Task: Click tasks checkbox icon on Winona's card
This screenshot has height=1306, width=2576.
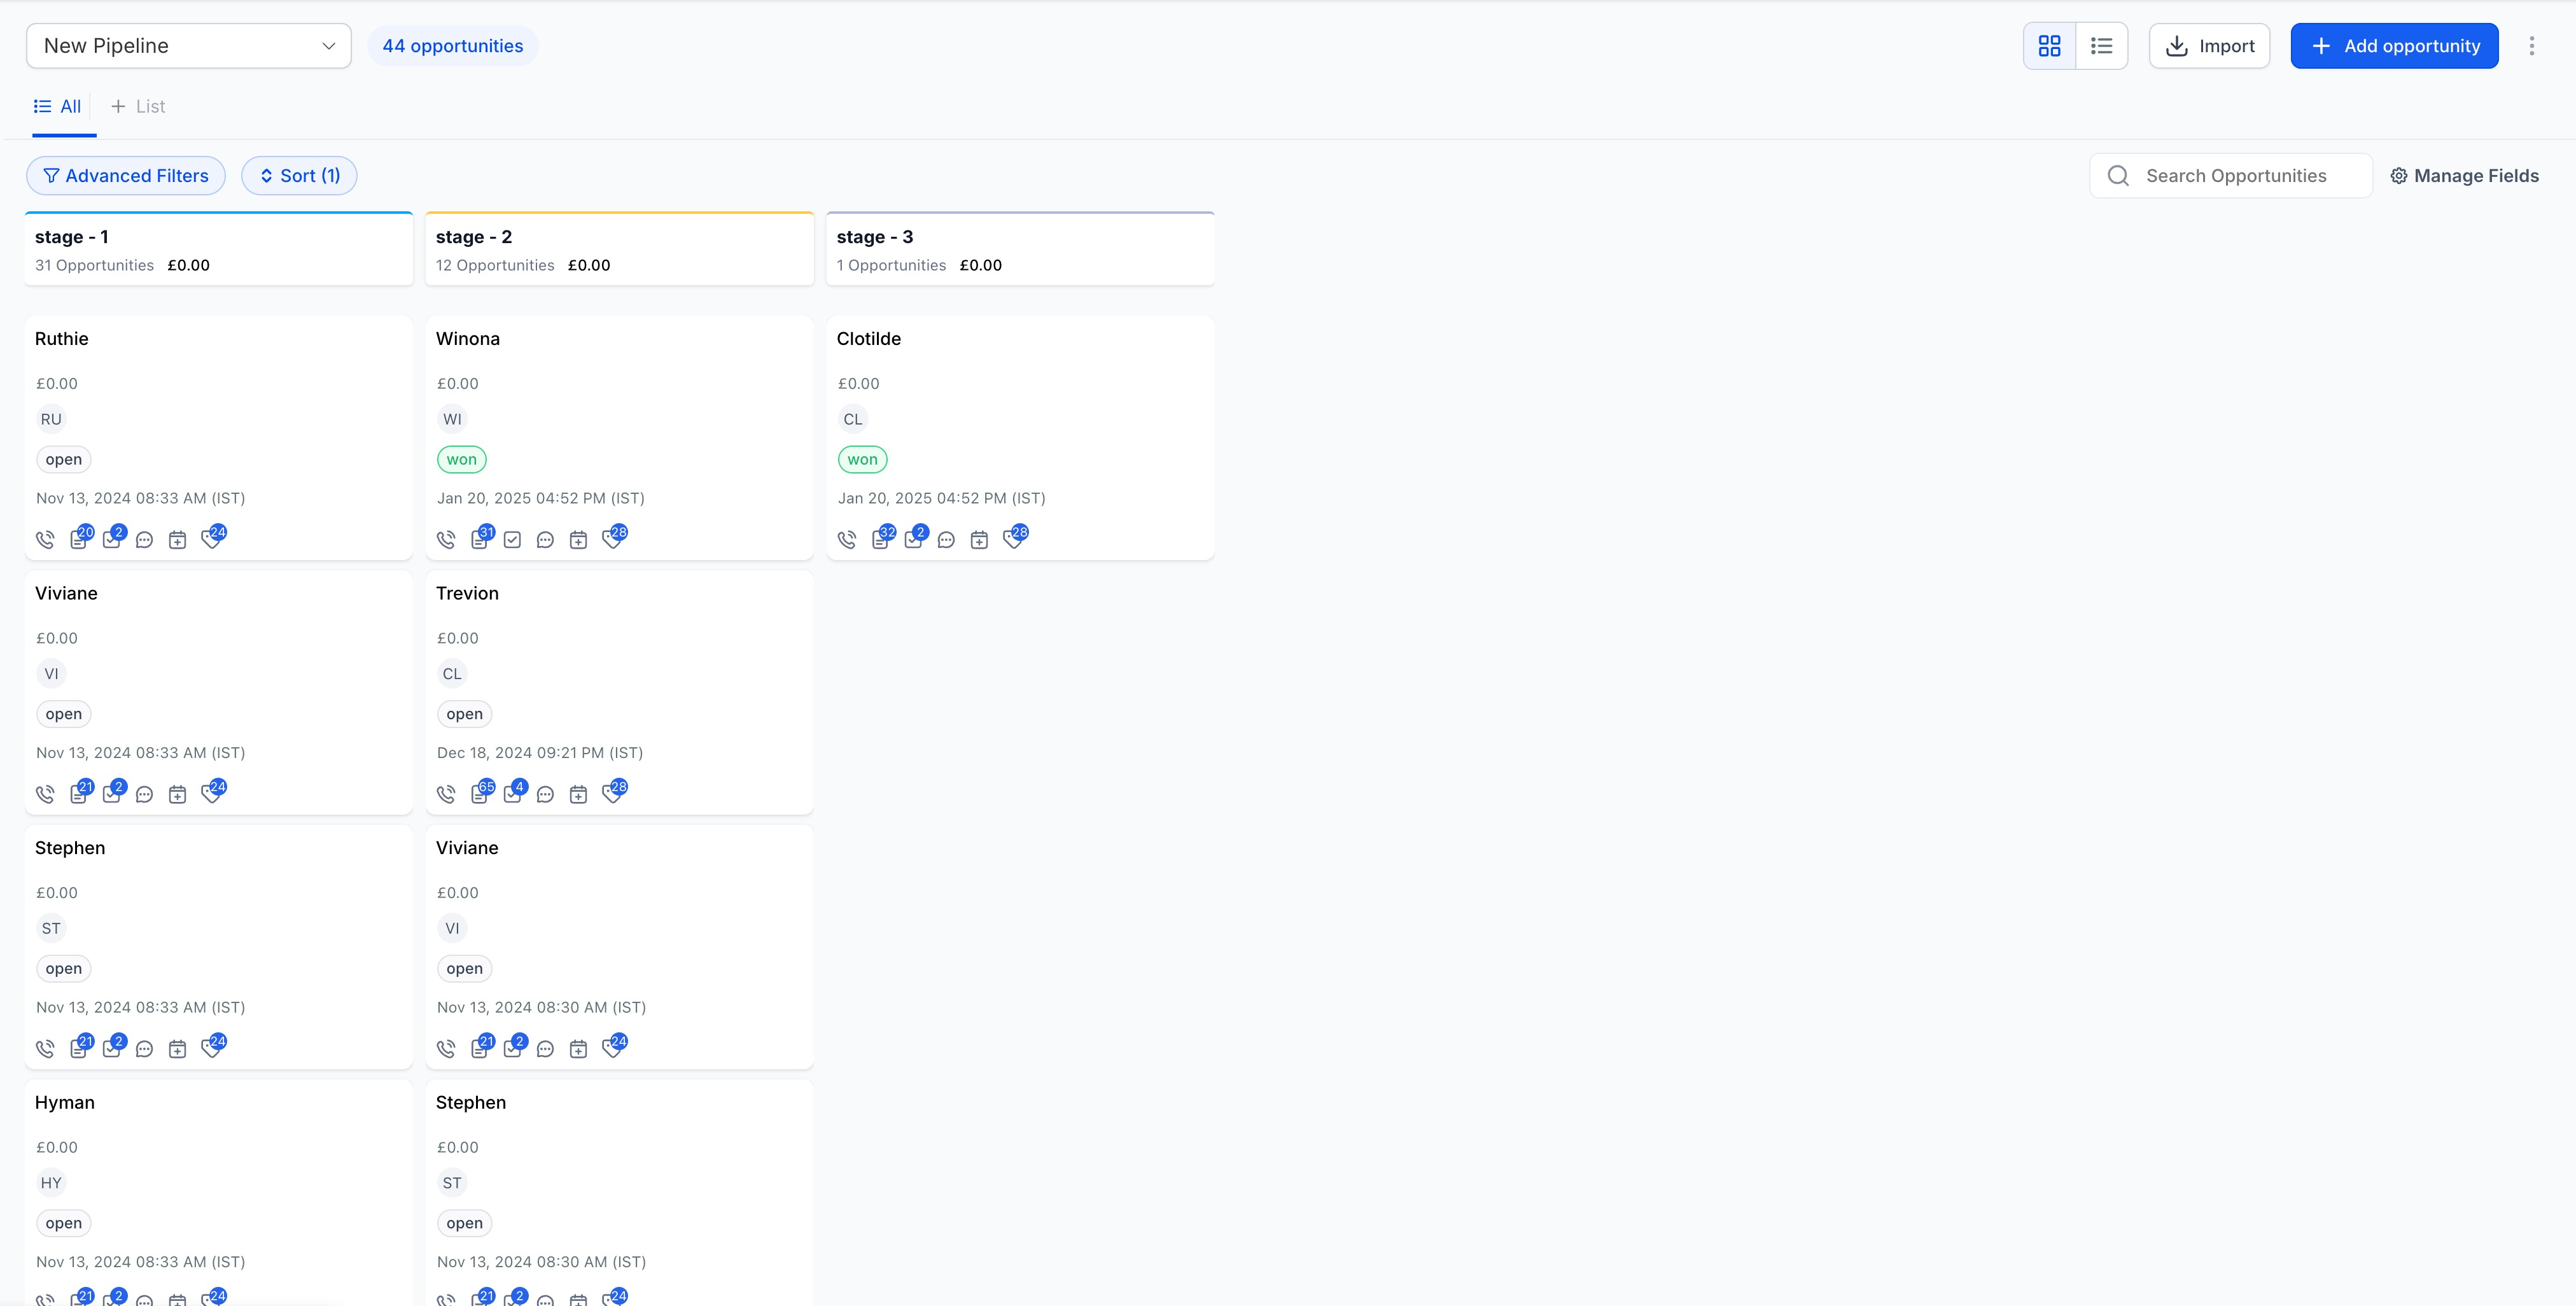Action: 512,540
